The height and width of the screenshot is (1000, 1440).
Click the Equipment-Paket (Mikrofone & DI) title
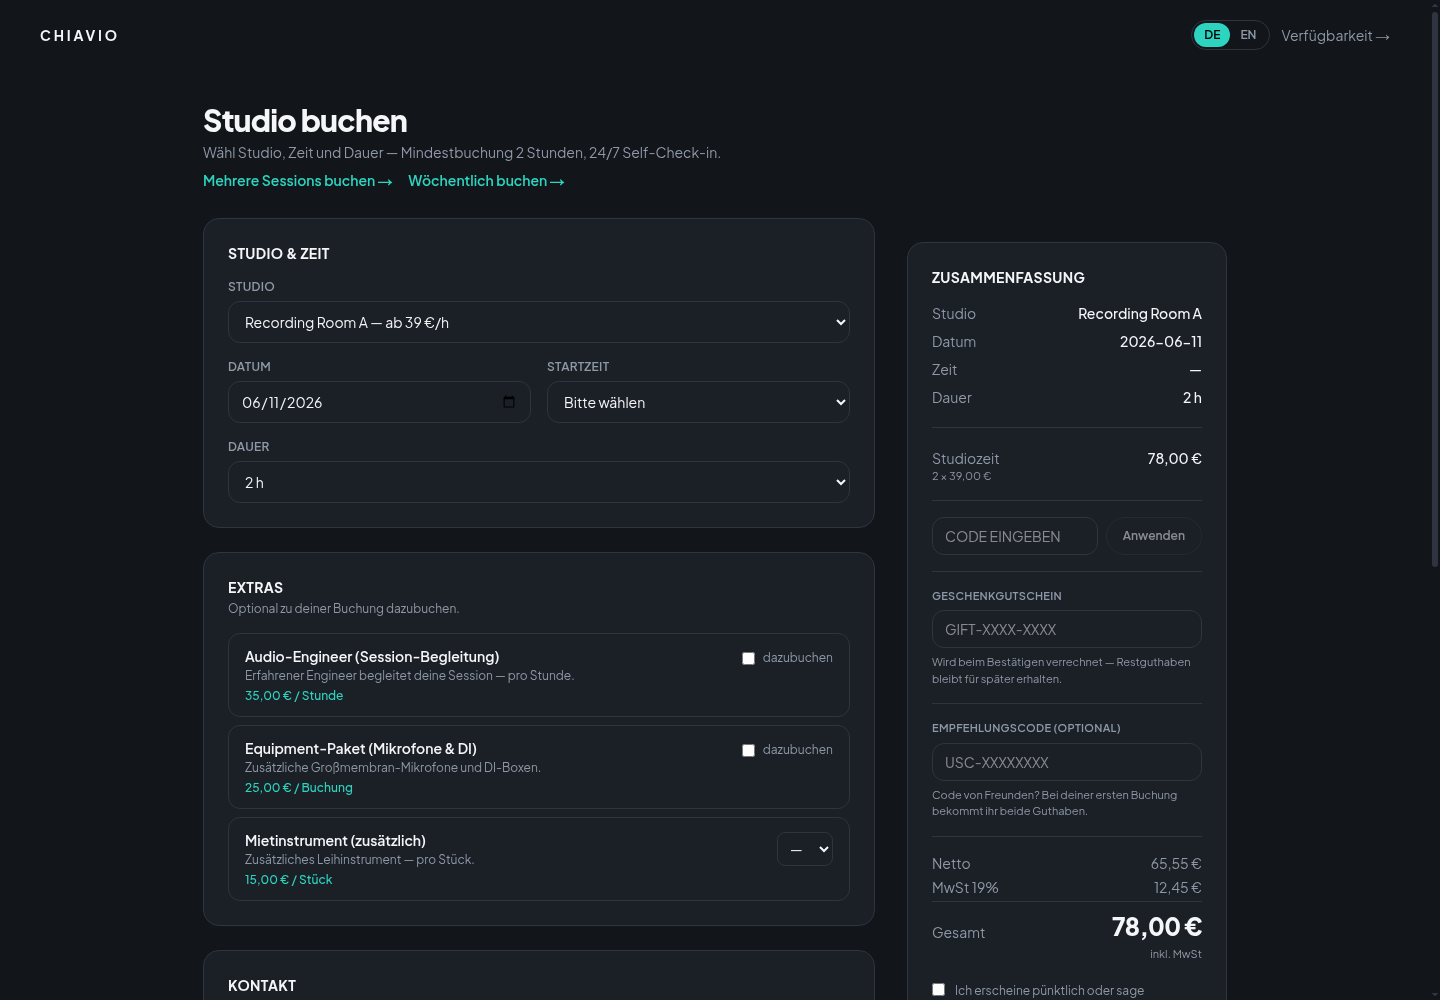(x=361, y=749)
